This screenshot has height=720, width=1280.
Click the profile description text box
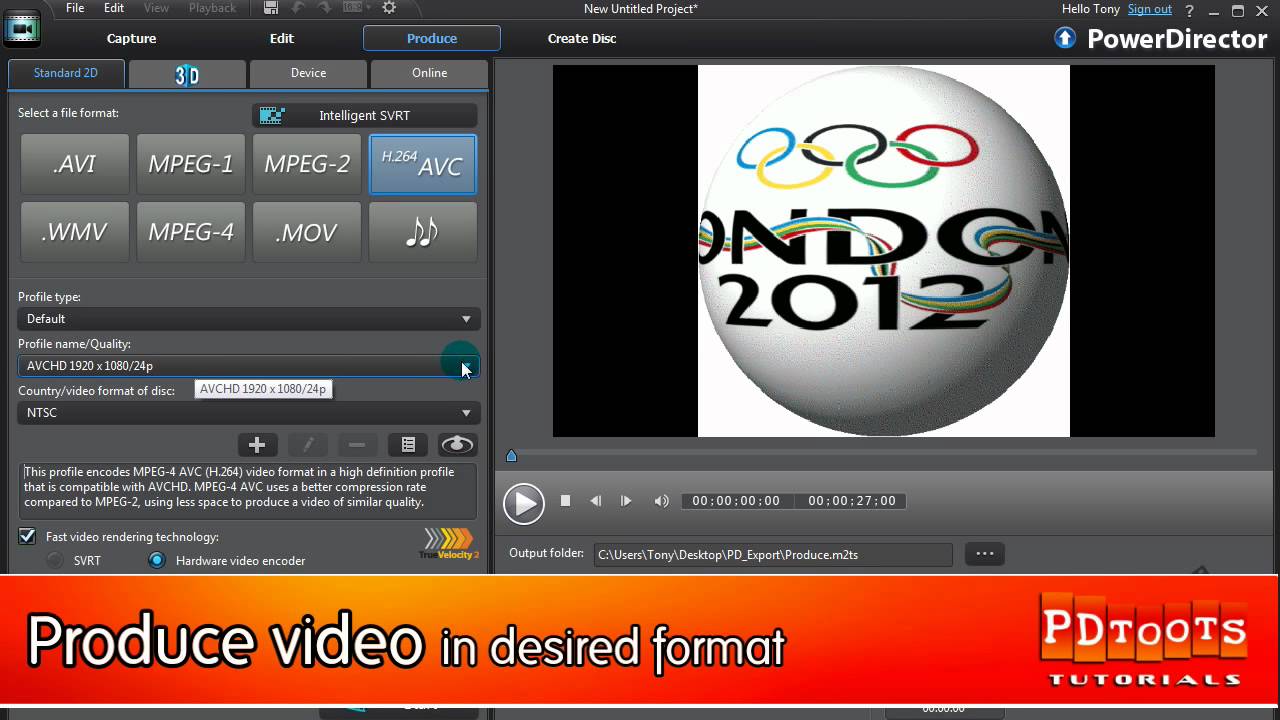coord(248,490)
